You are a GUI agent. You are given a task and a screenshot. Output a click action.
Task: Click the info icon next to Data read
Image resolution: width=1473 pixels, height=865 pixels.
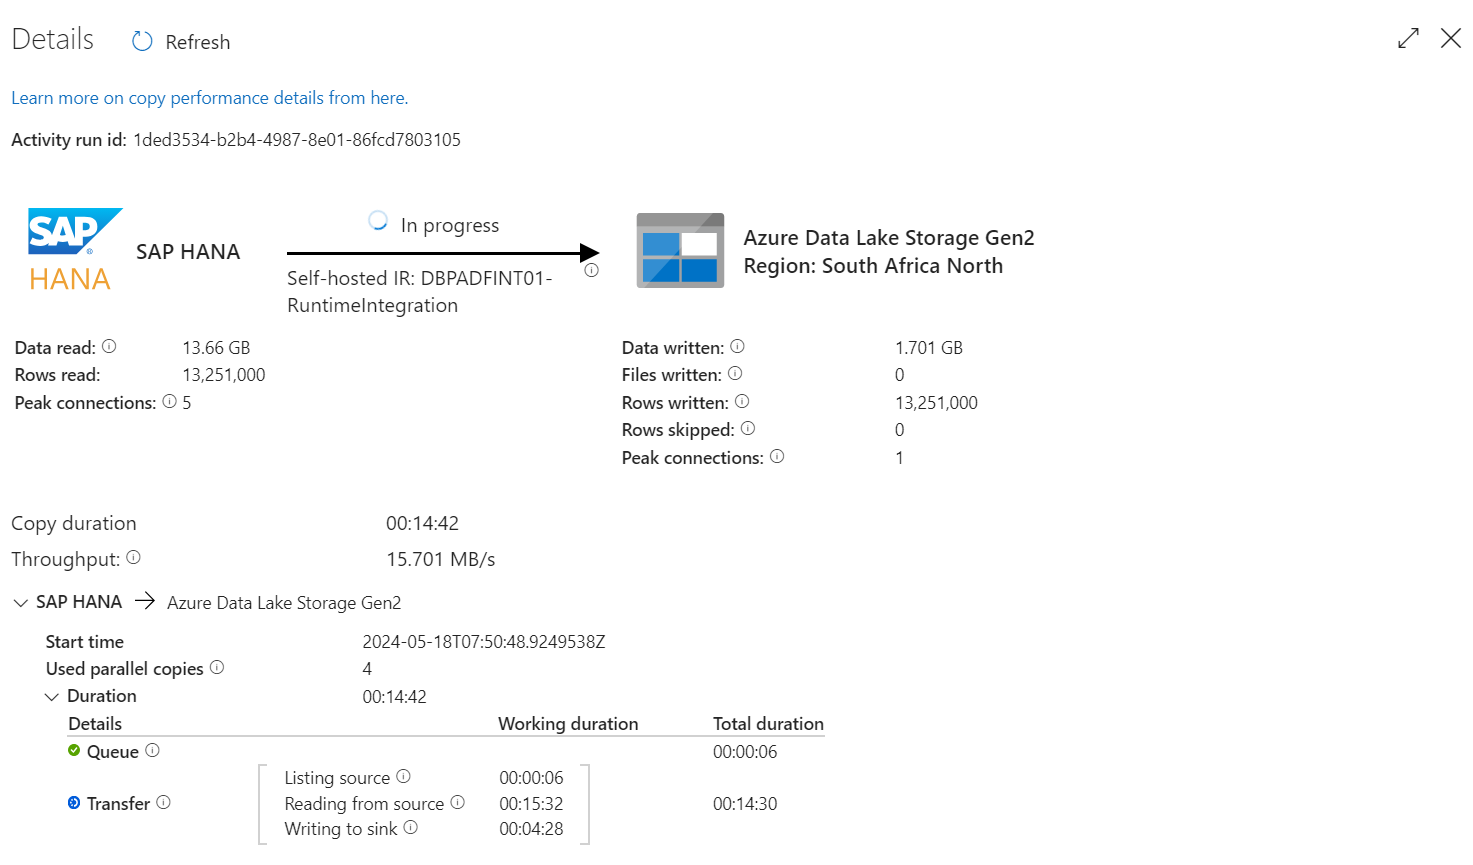click(x=109, y=346)
